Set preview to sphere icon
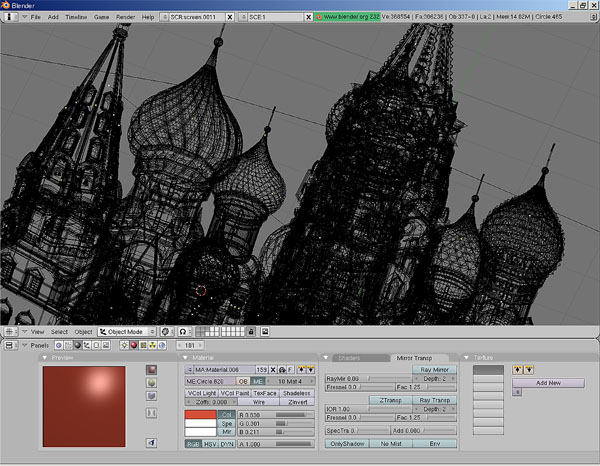The width and height of the screenshot is (600, 466). point(152,383)
